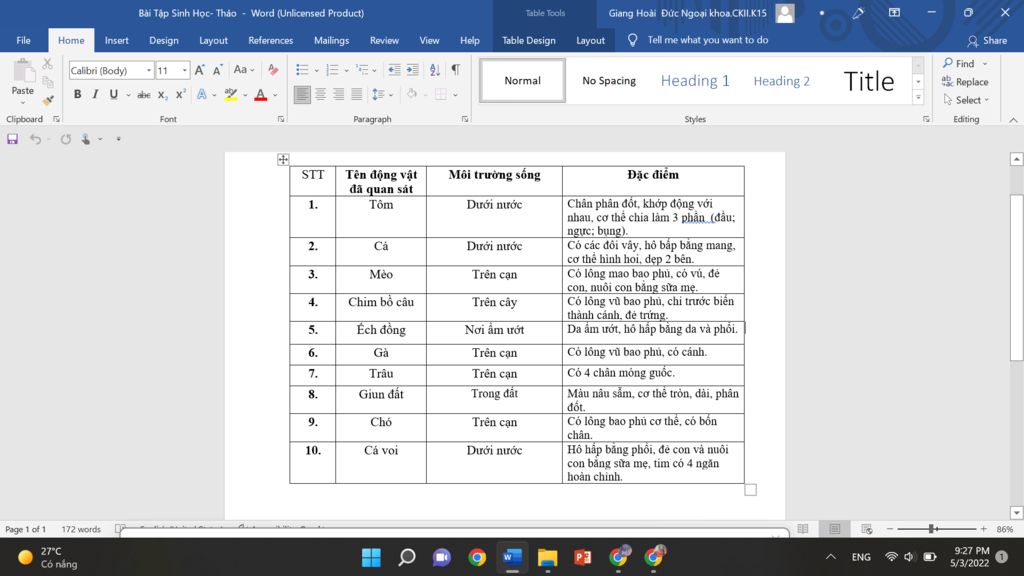Open the Borders dropdown arrow
The image size is (1024, 576).
coord(455,95)
